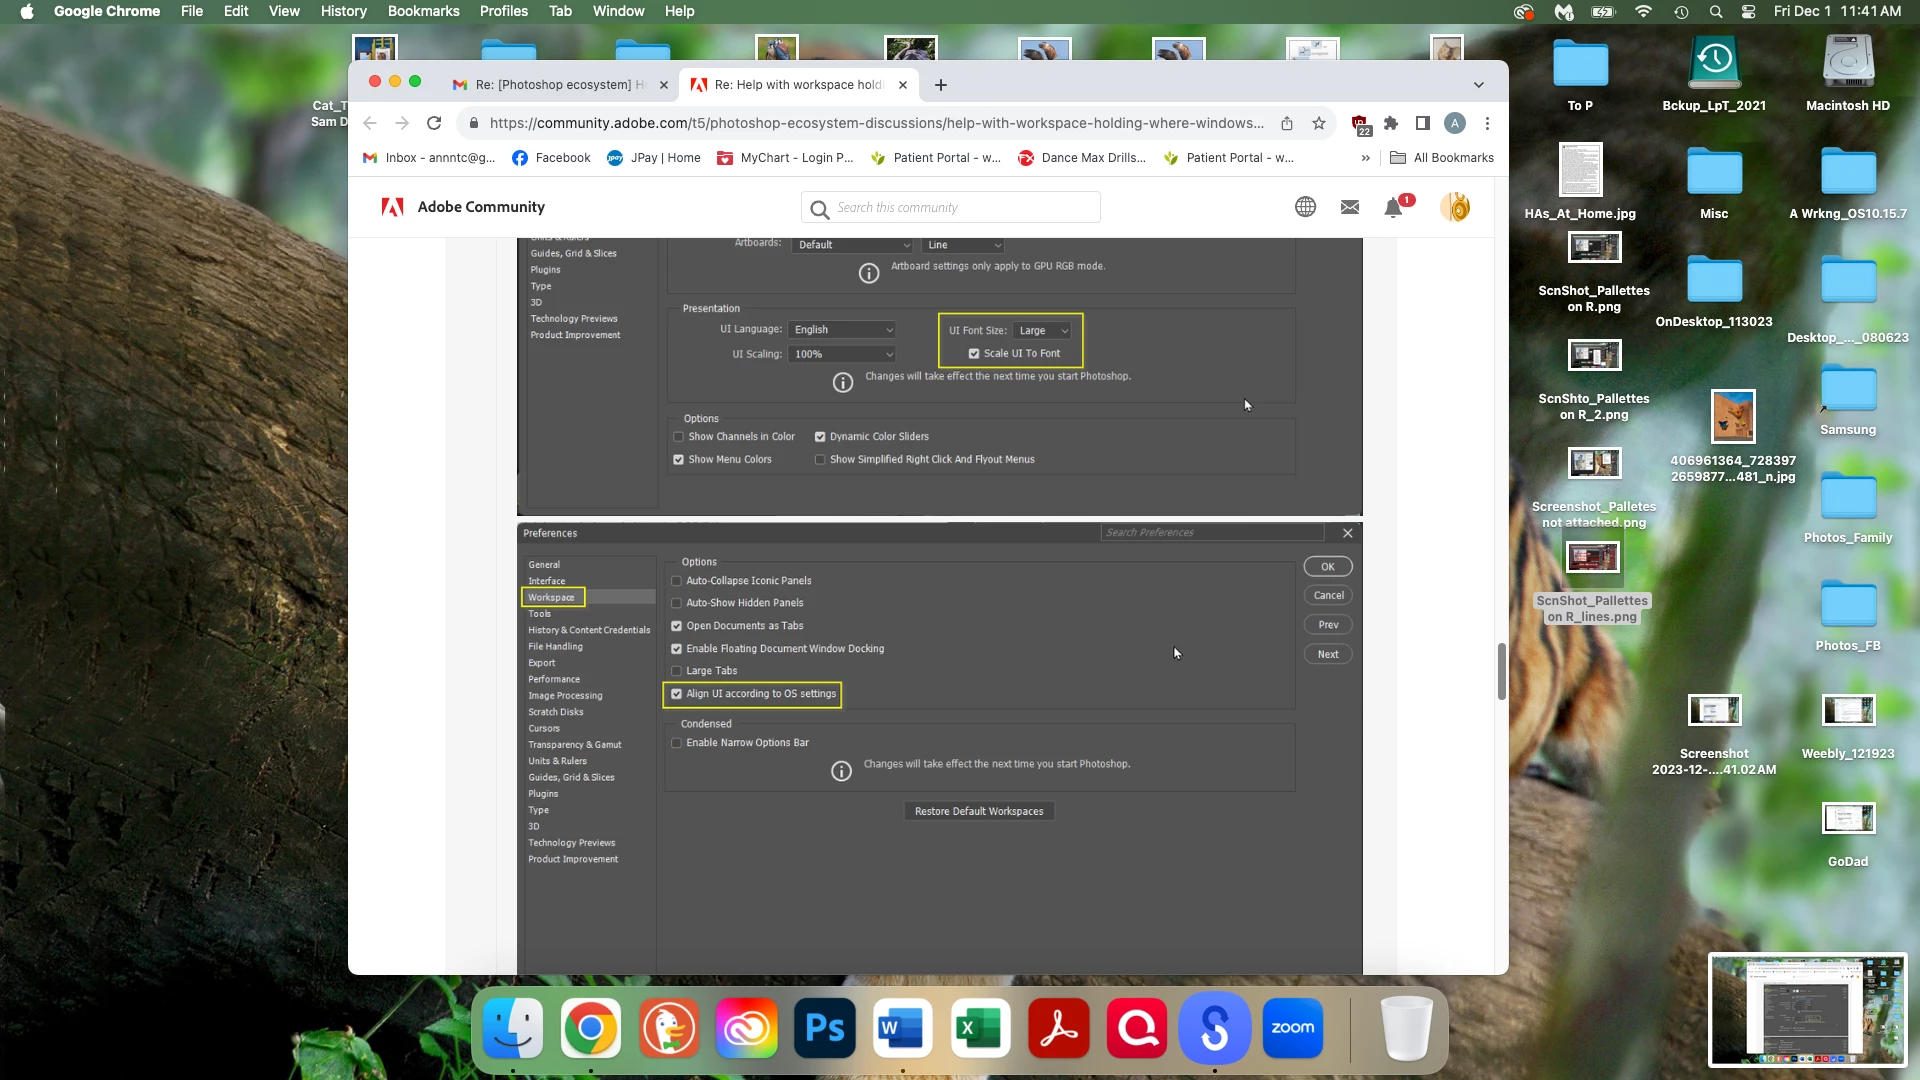Click the screenshot preview thumbnail
Image resolution: width=1920 pixels, height=1080 pixels.
(x=1807, y=1010)
